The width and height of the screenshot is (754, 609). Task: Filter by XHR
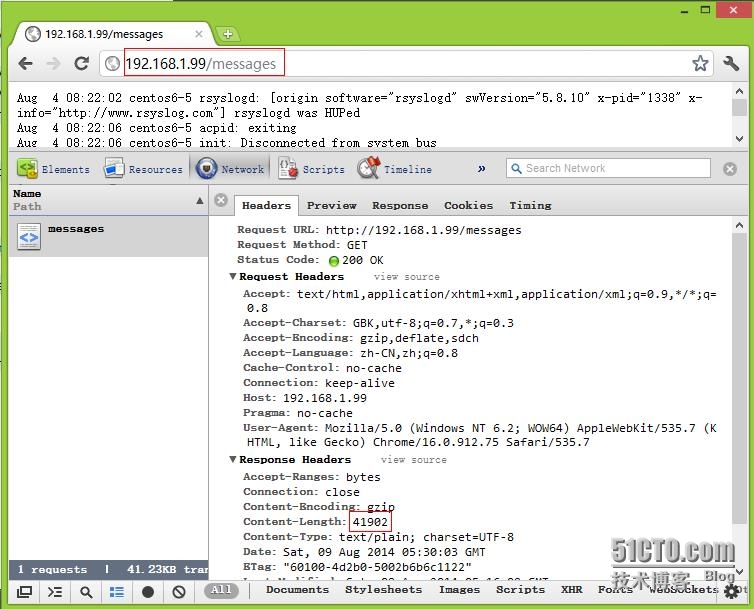pos(572,590)
